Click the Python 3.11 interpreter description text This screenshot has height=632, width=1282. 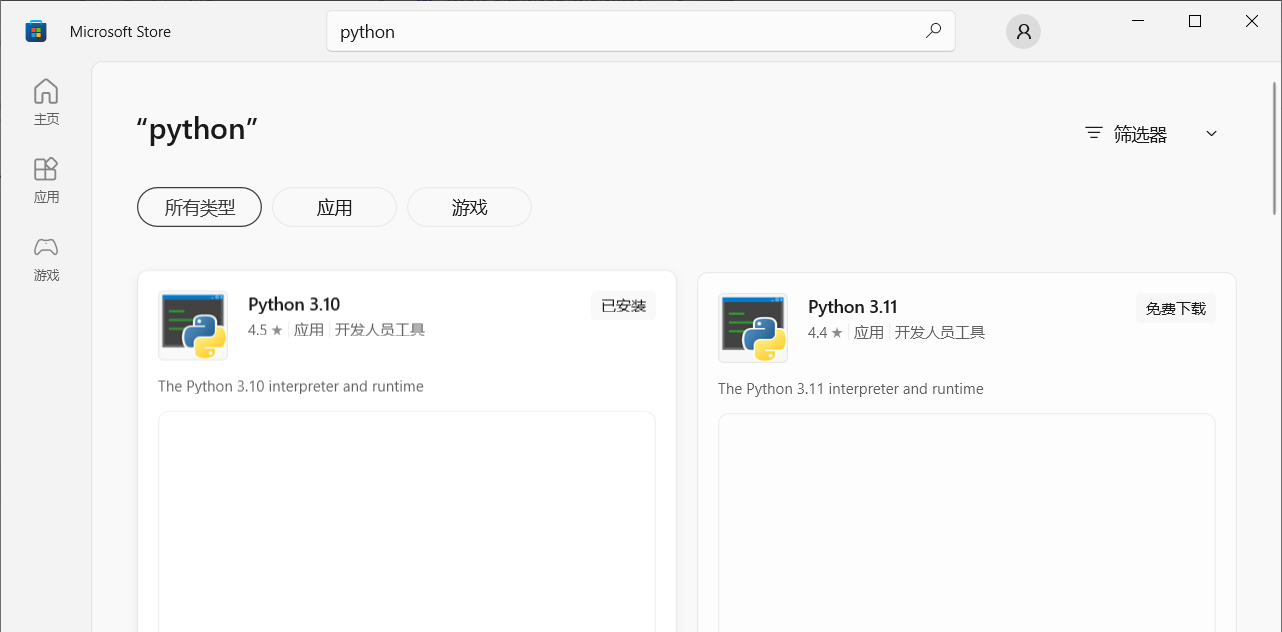(x=851, y=388)
